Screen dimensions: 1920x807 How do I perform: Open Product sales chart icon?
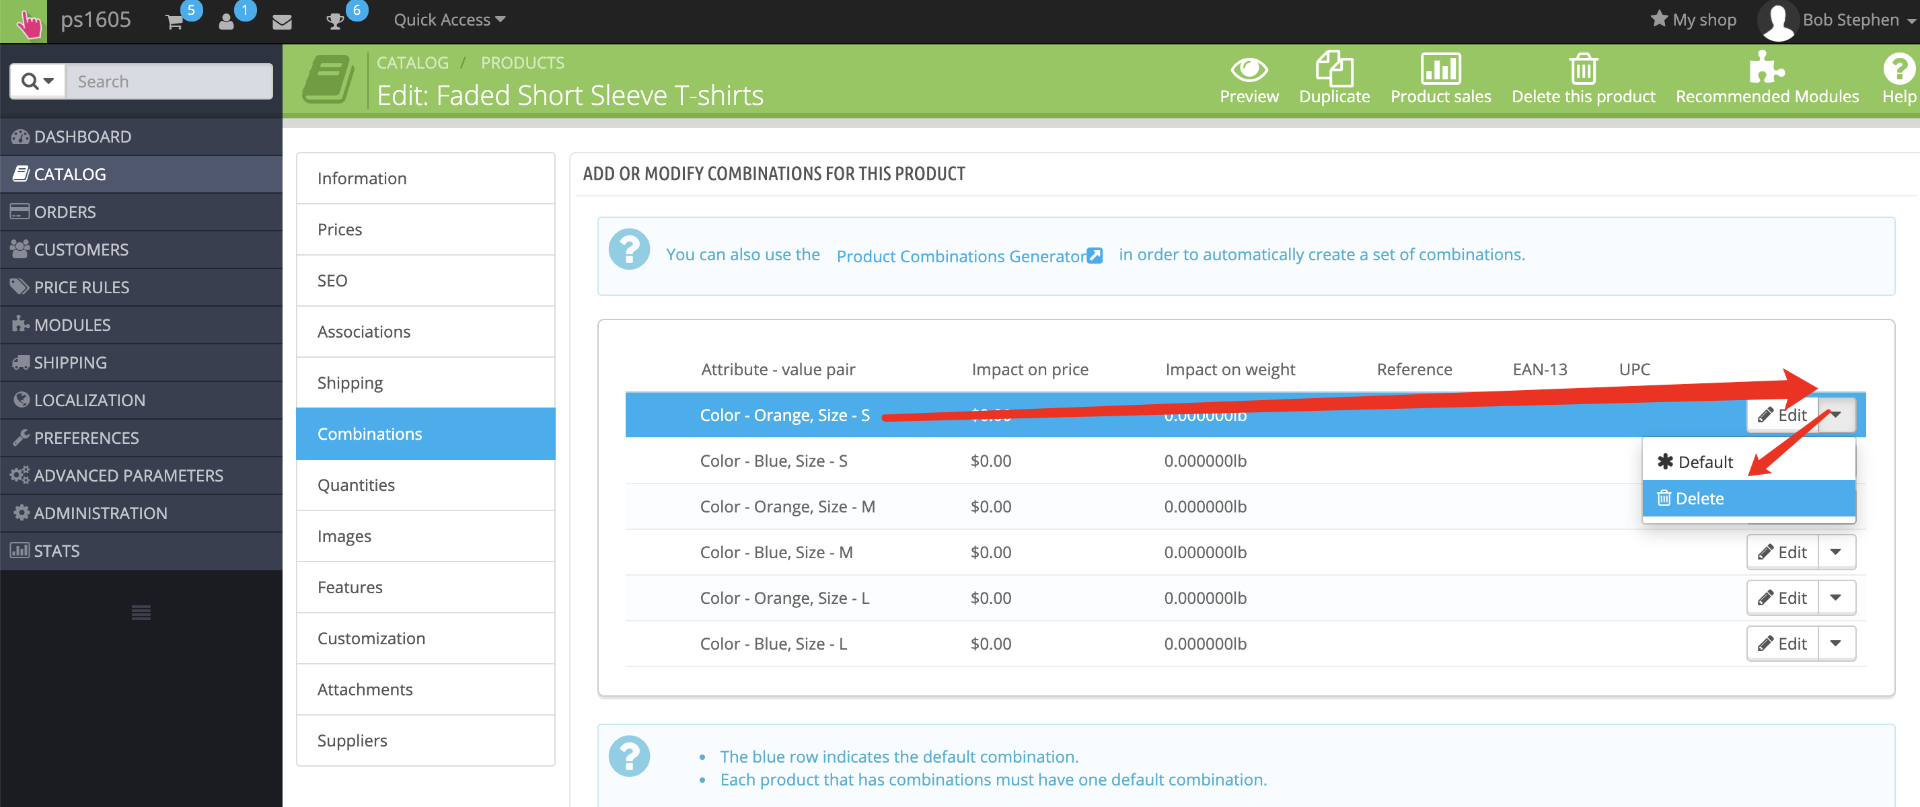click(x=1440, y=68)
